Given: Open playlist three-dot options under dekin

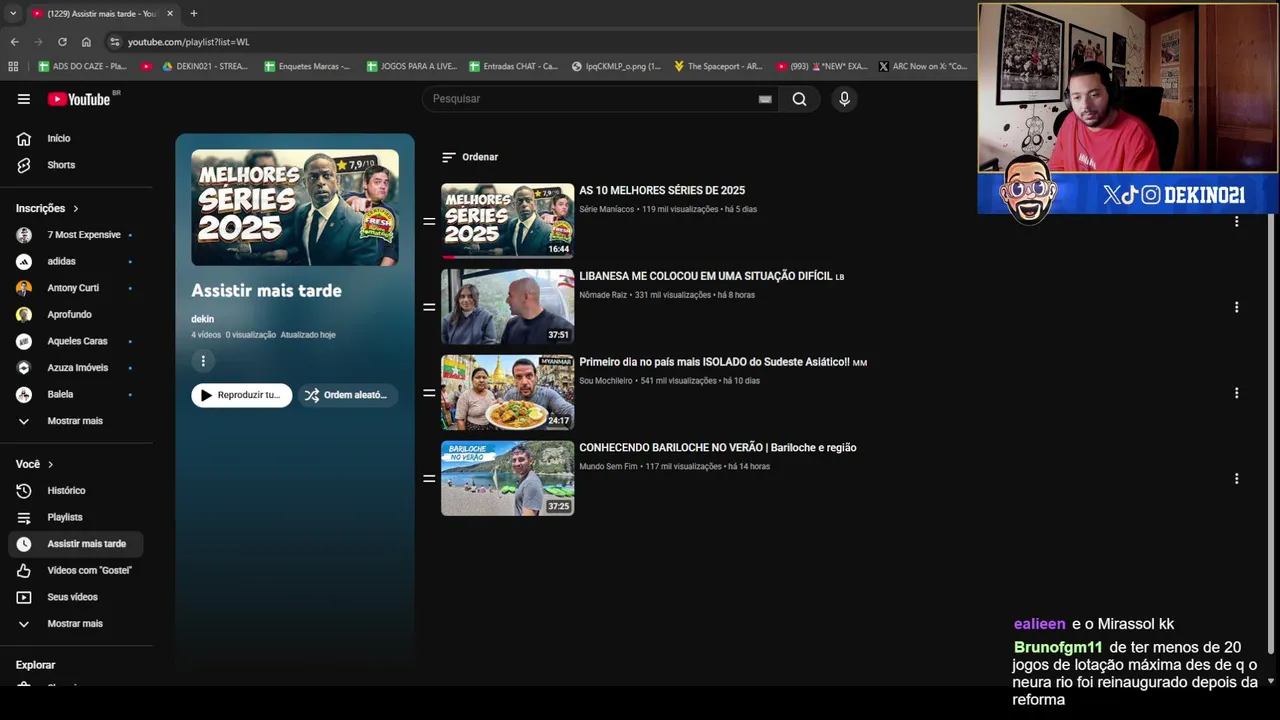Looking at the screenshot, I should [203, 361].
